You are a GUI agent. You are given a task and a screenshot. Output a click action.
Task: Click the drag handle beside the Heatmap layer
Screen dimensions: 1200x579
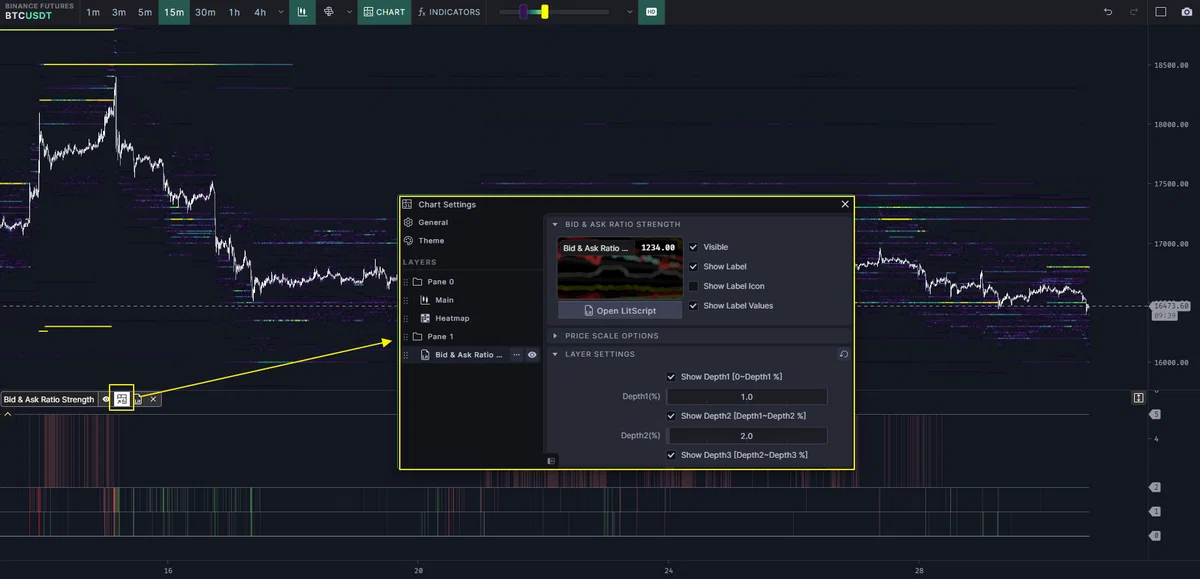tap(406, 318)
